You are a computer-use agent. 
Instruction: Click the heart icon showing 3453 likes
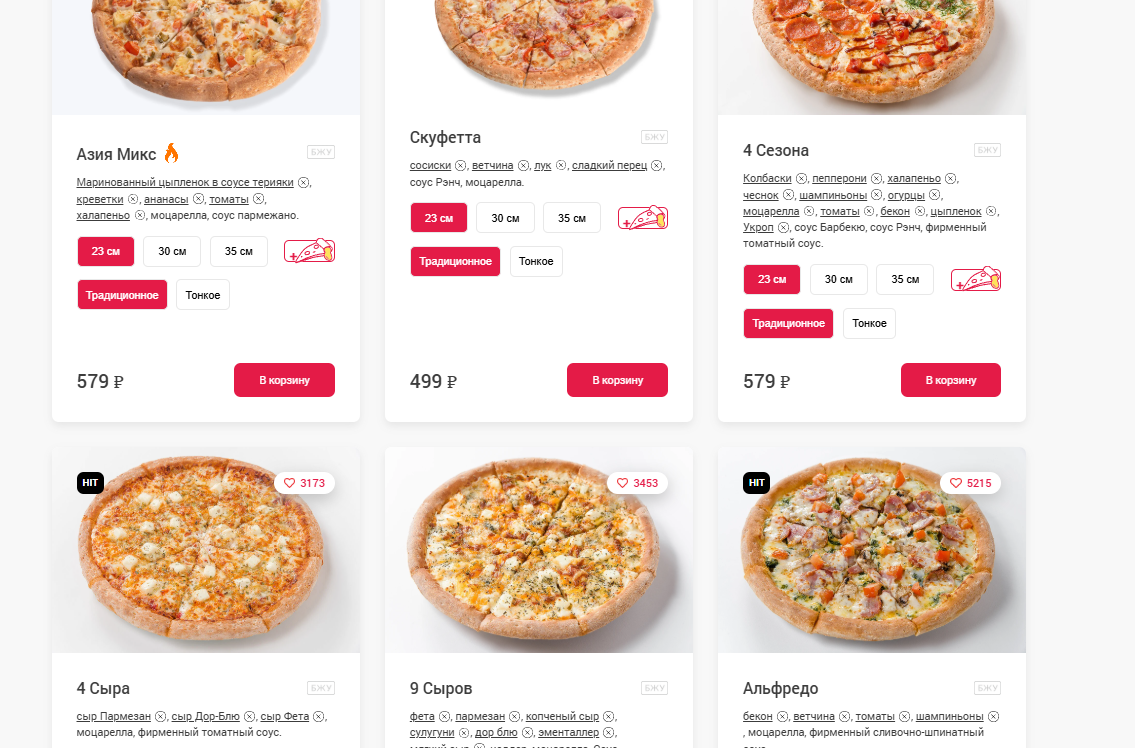(x=623, y=483)
